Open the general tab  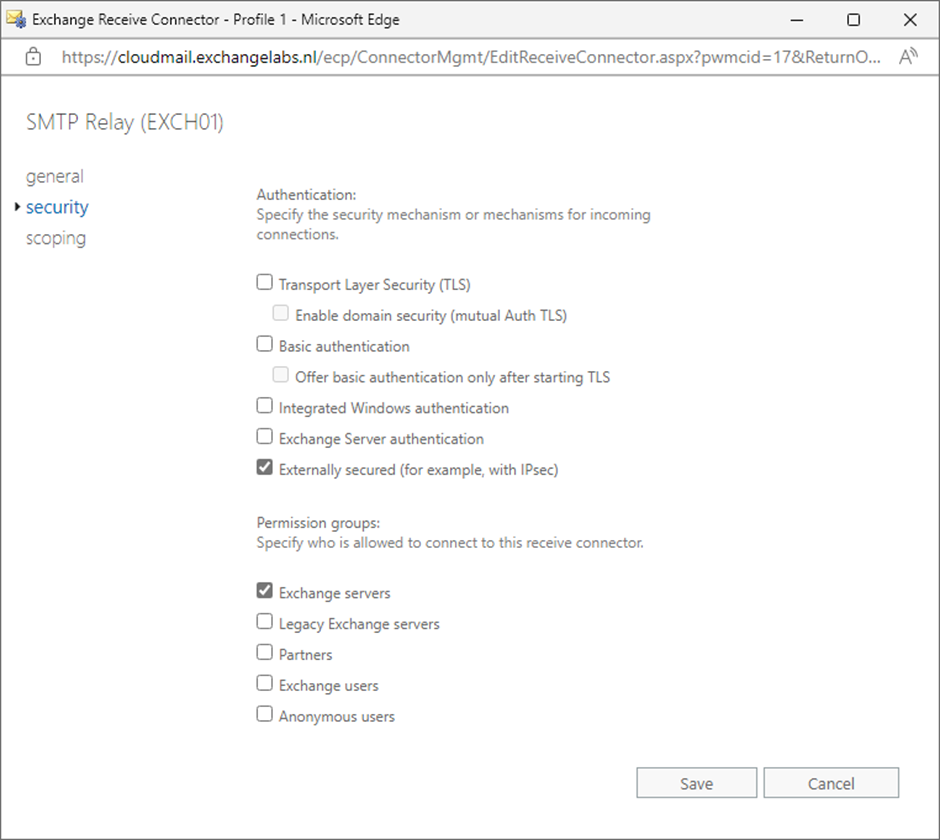55,176
